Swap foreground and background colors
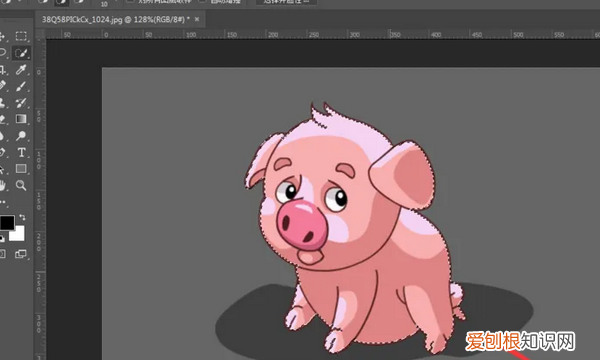Viewport: 600px width, 360px height. pyautogui.click(x=22, y=218)
